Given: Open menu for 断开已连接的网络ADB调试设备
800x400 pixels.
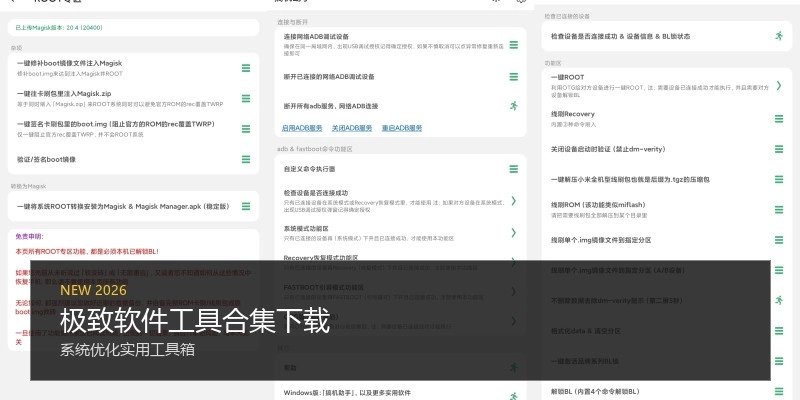Looking at the screenshot, I should click(514, 77).
